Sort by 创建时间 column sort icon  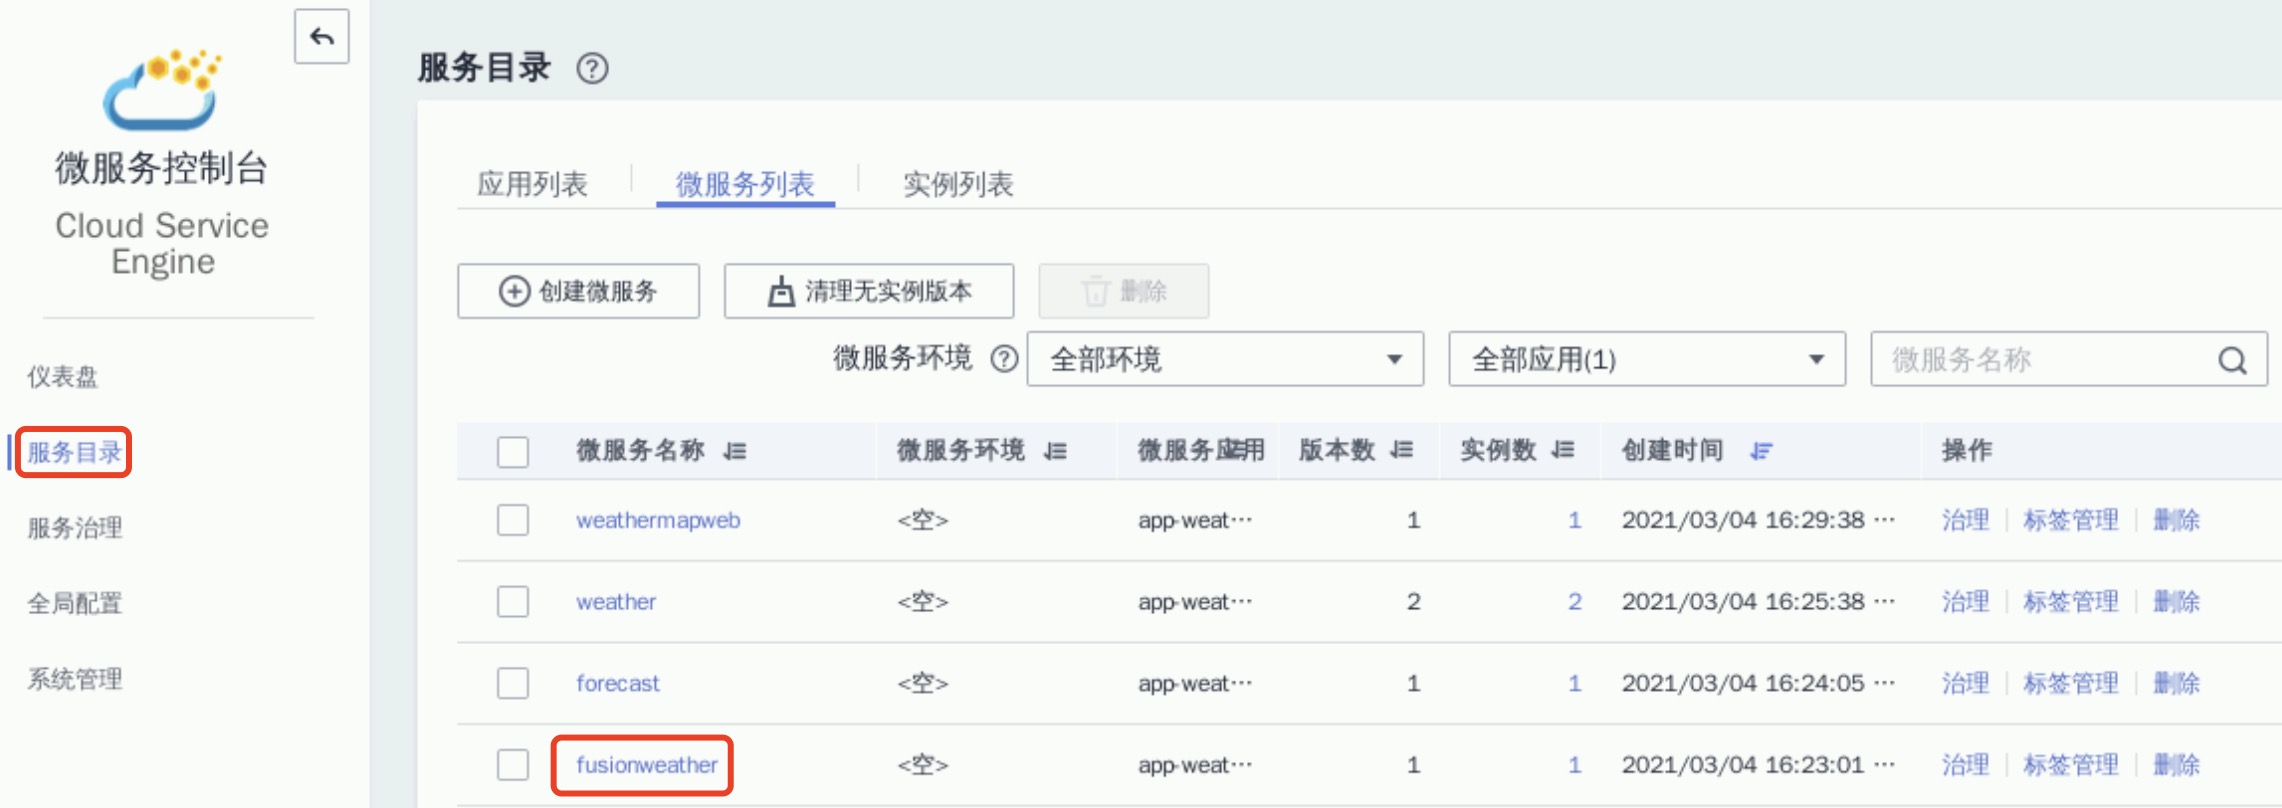1761,451
